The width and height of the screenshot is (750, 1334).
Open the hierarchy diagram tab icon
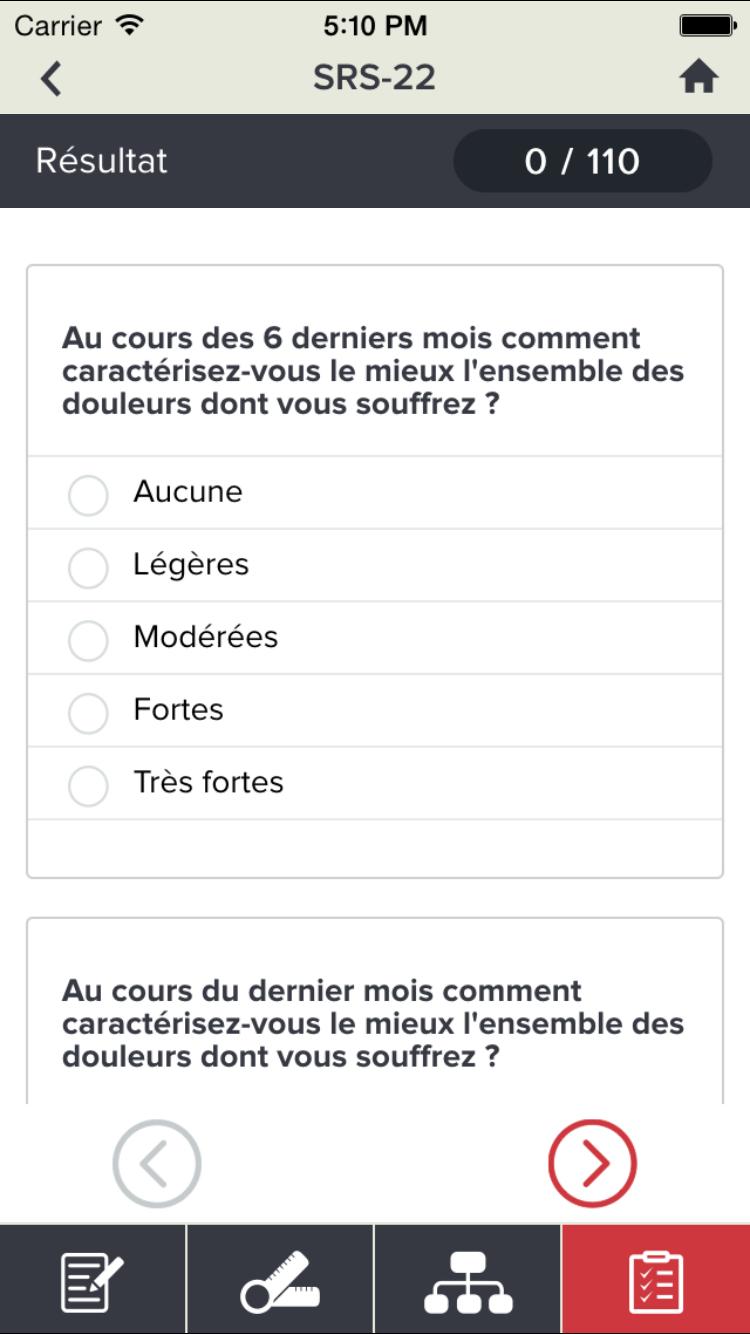point(468,1281)
